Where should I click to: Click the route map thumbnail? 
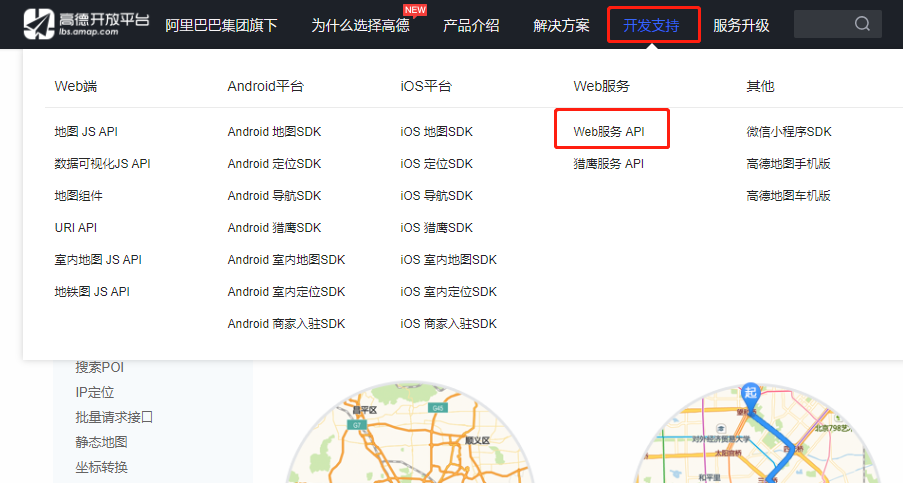click(x=757, y=434)
